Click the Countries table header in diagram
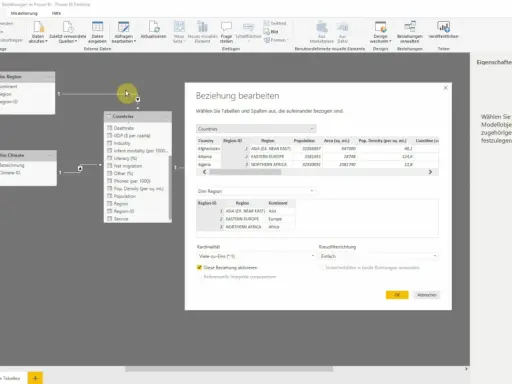This screenshot has height=384, width=512. [x=138, y=116]
